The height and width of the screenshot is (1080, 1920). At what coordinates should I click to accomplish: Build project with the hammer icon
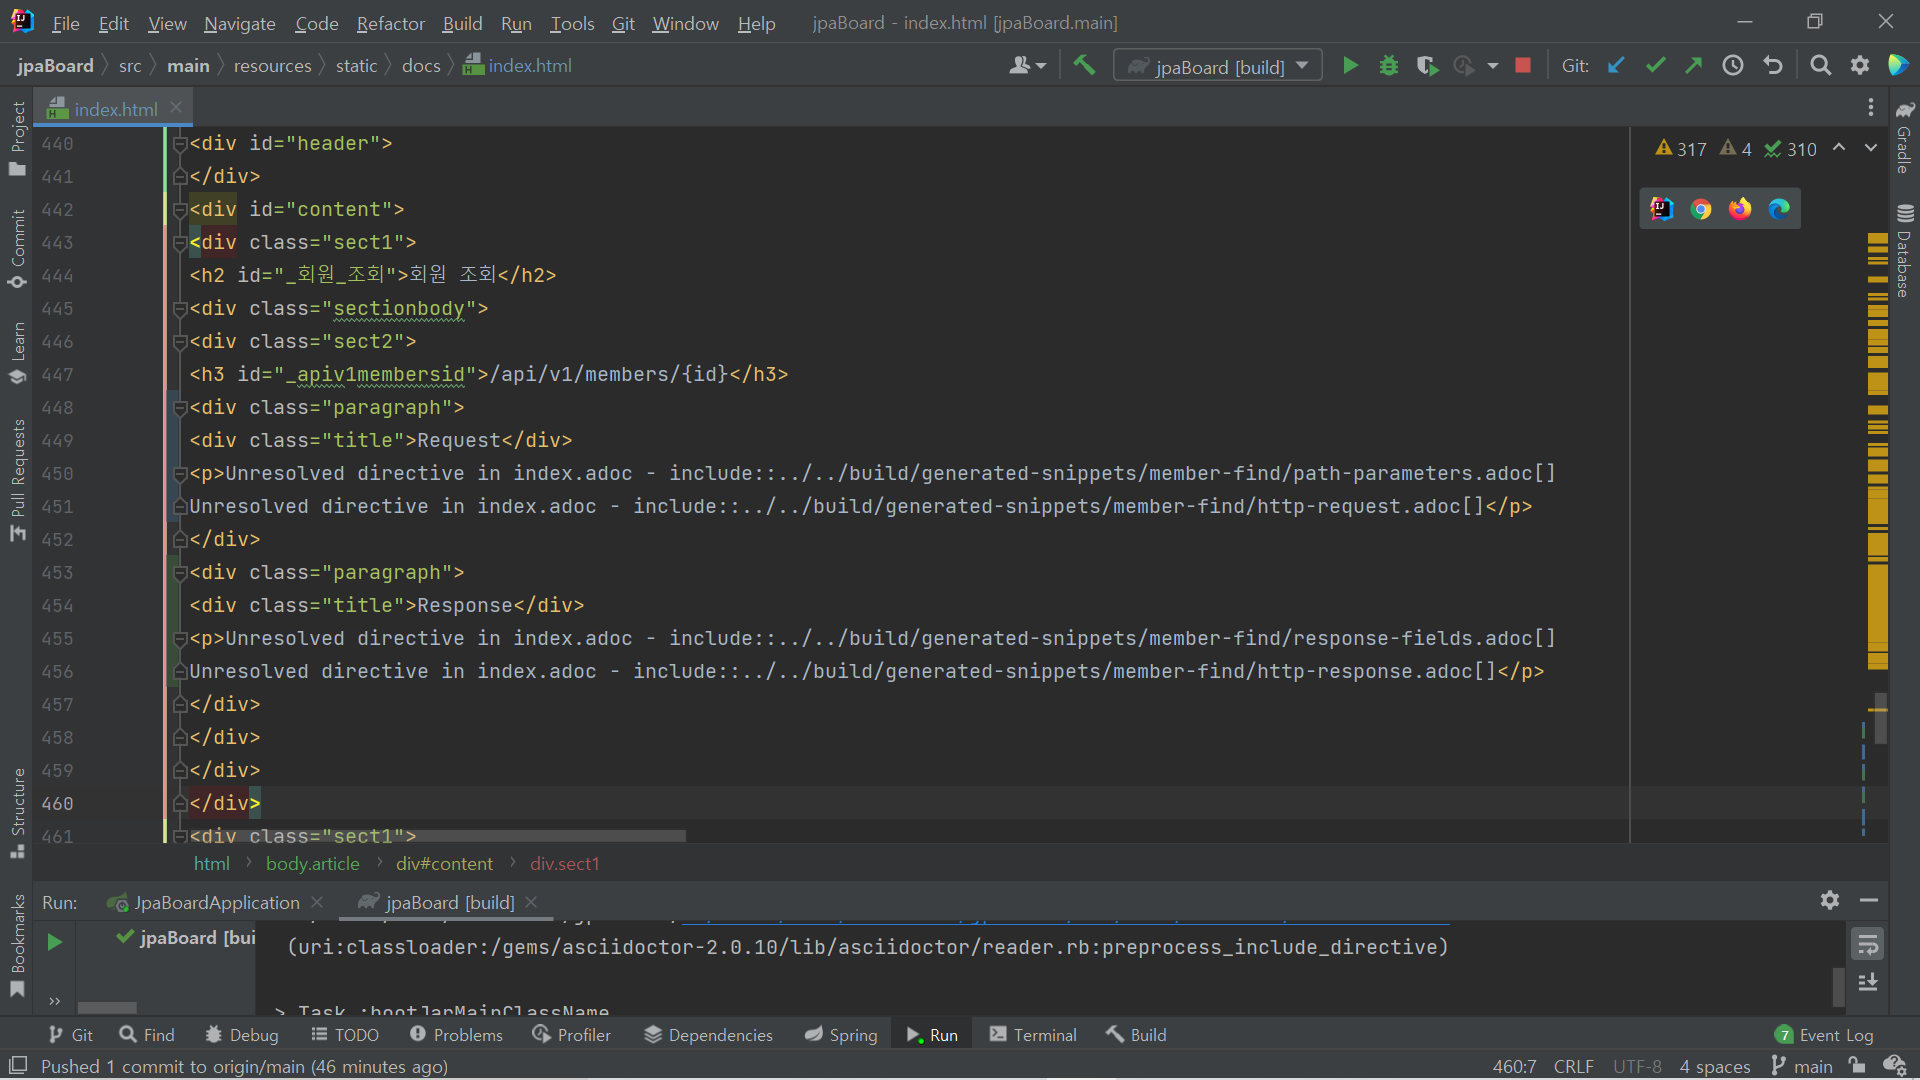(x=1084, y=66)
